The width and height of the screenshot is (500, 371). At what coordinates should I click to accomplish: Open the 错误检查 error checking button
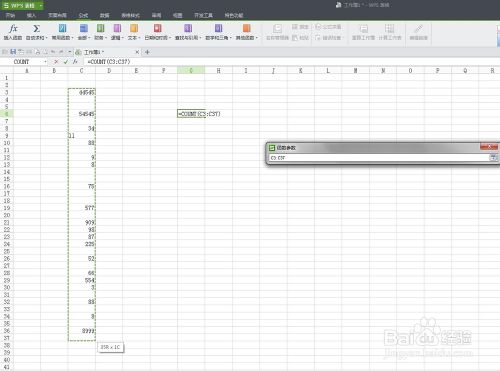328,38
